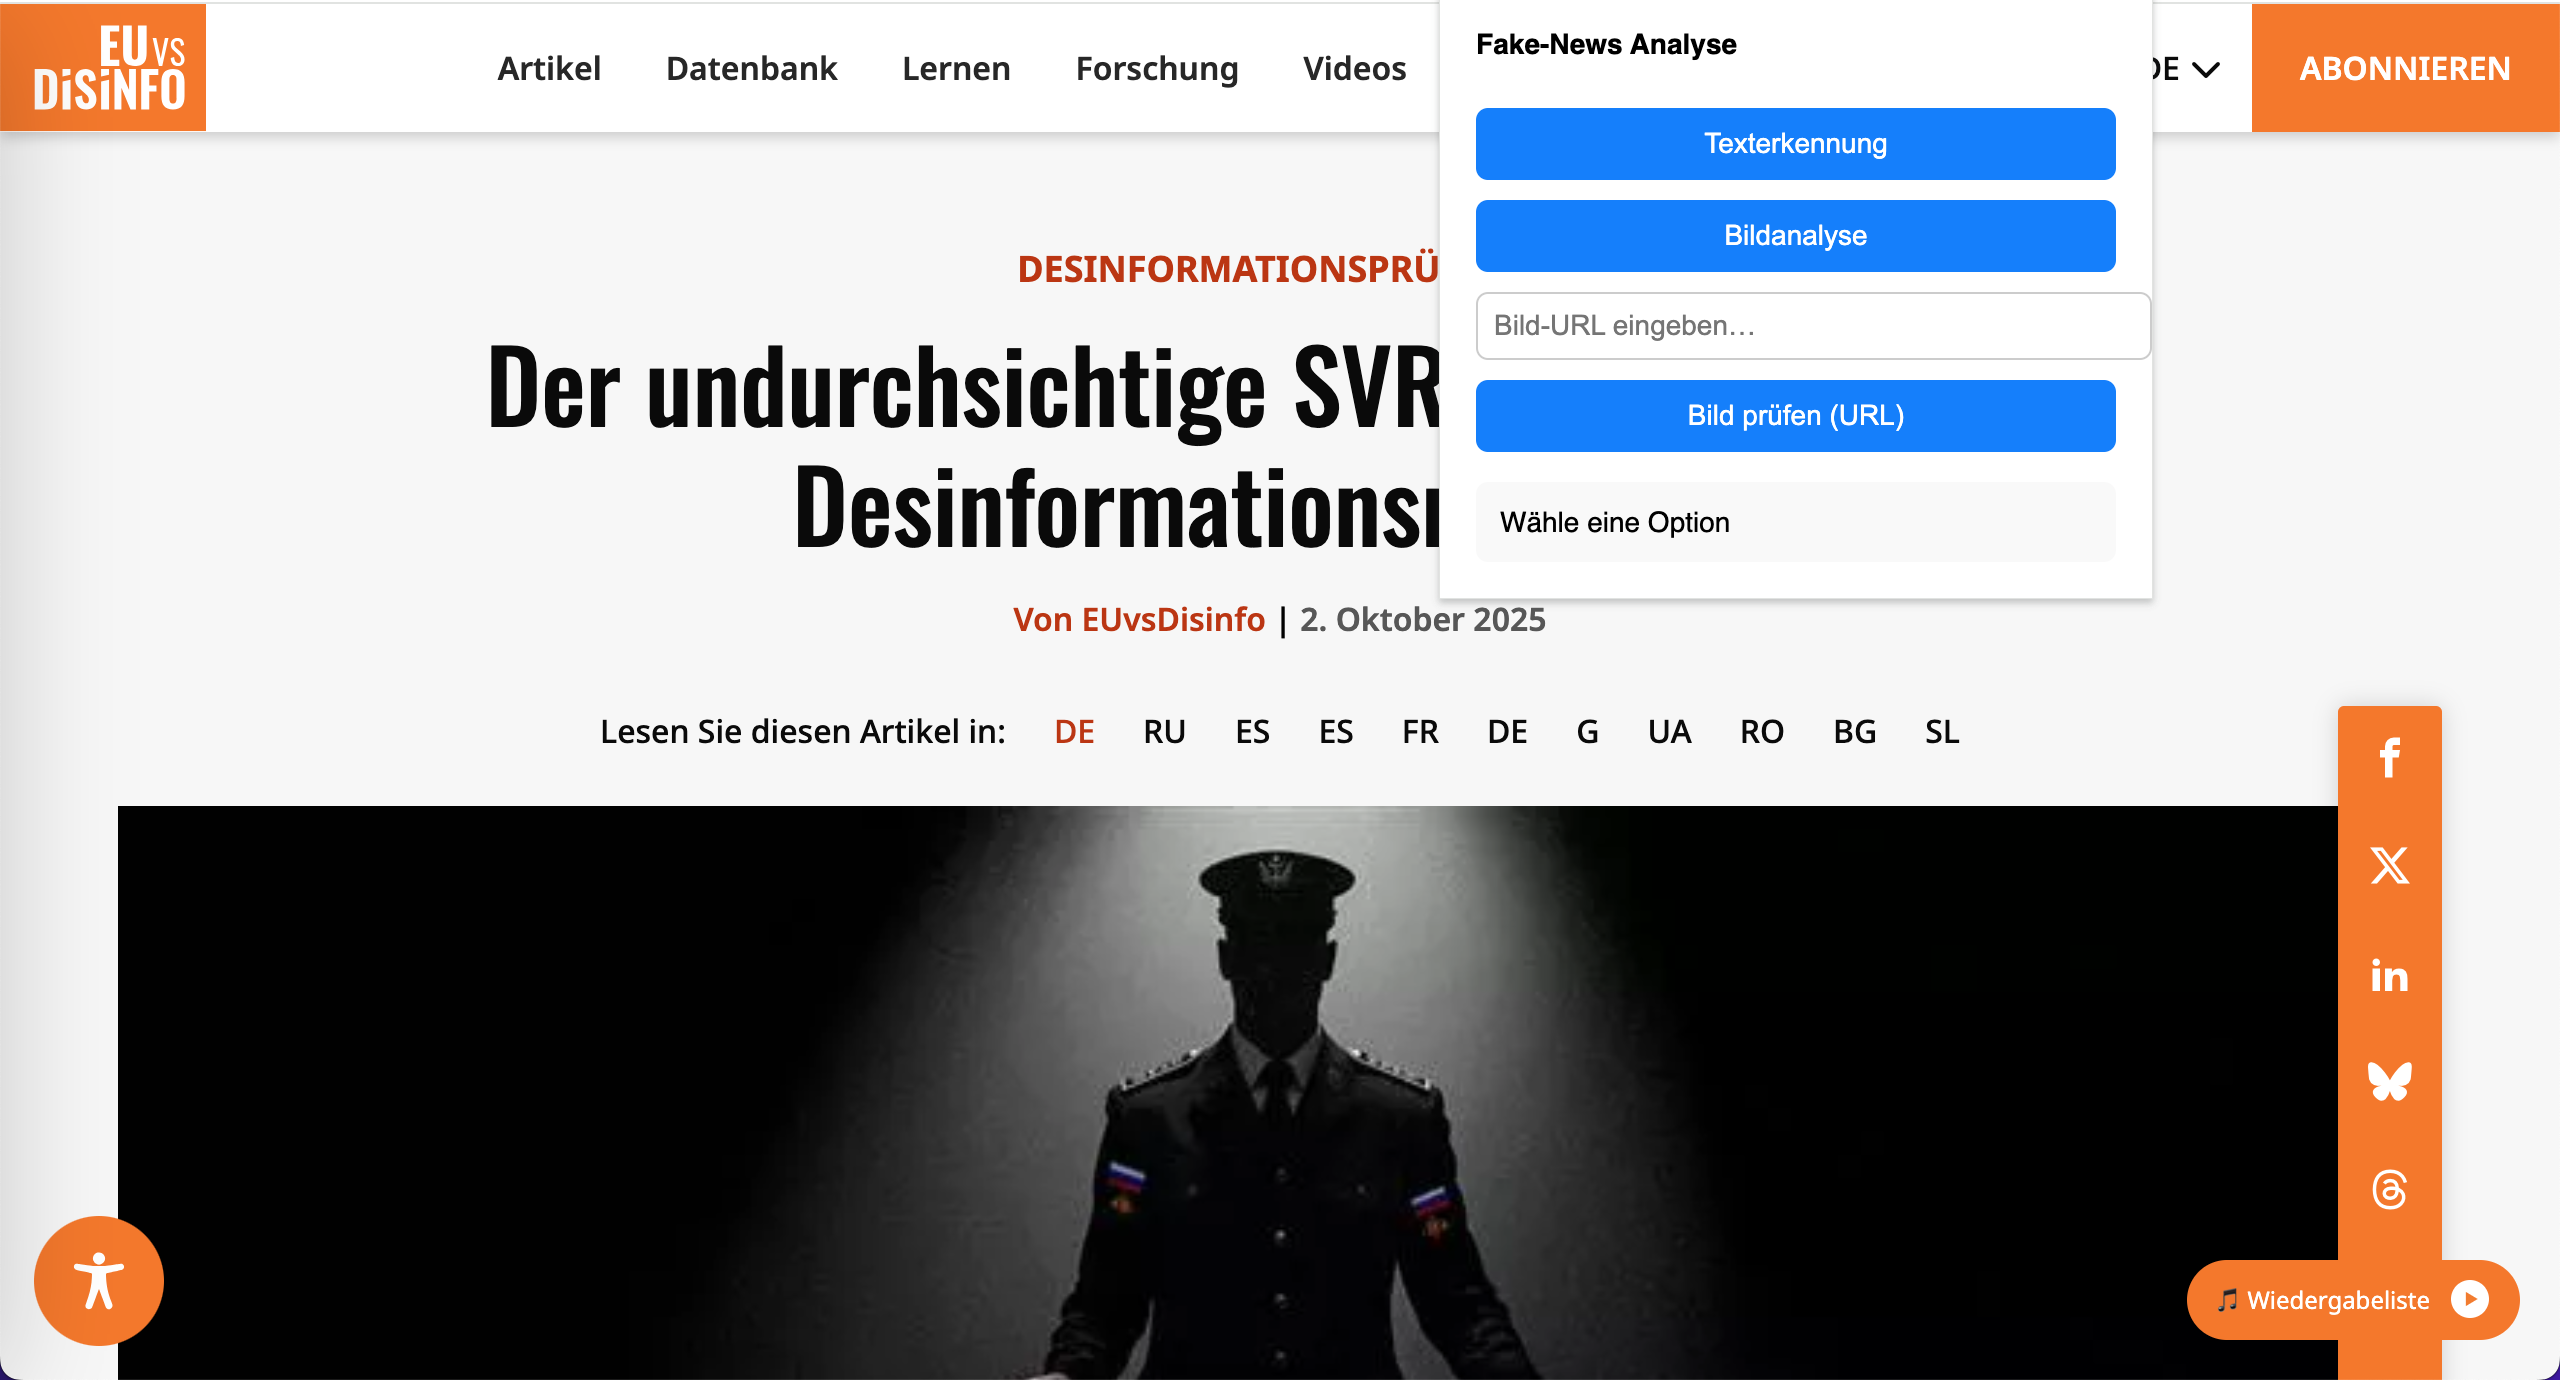This screenshot has height=1380, width=2560.
Task: Click the Texterkennung button
Action: click(1795, 144)
